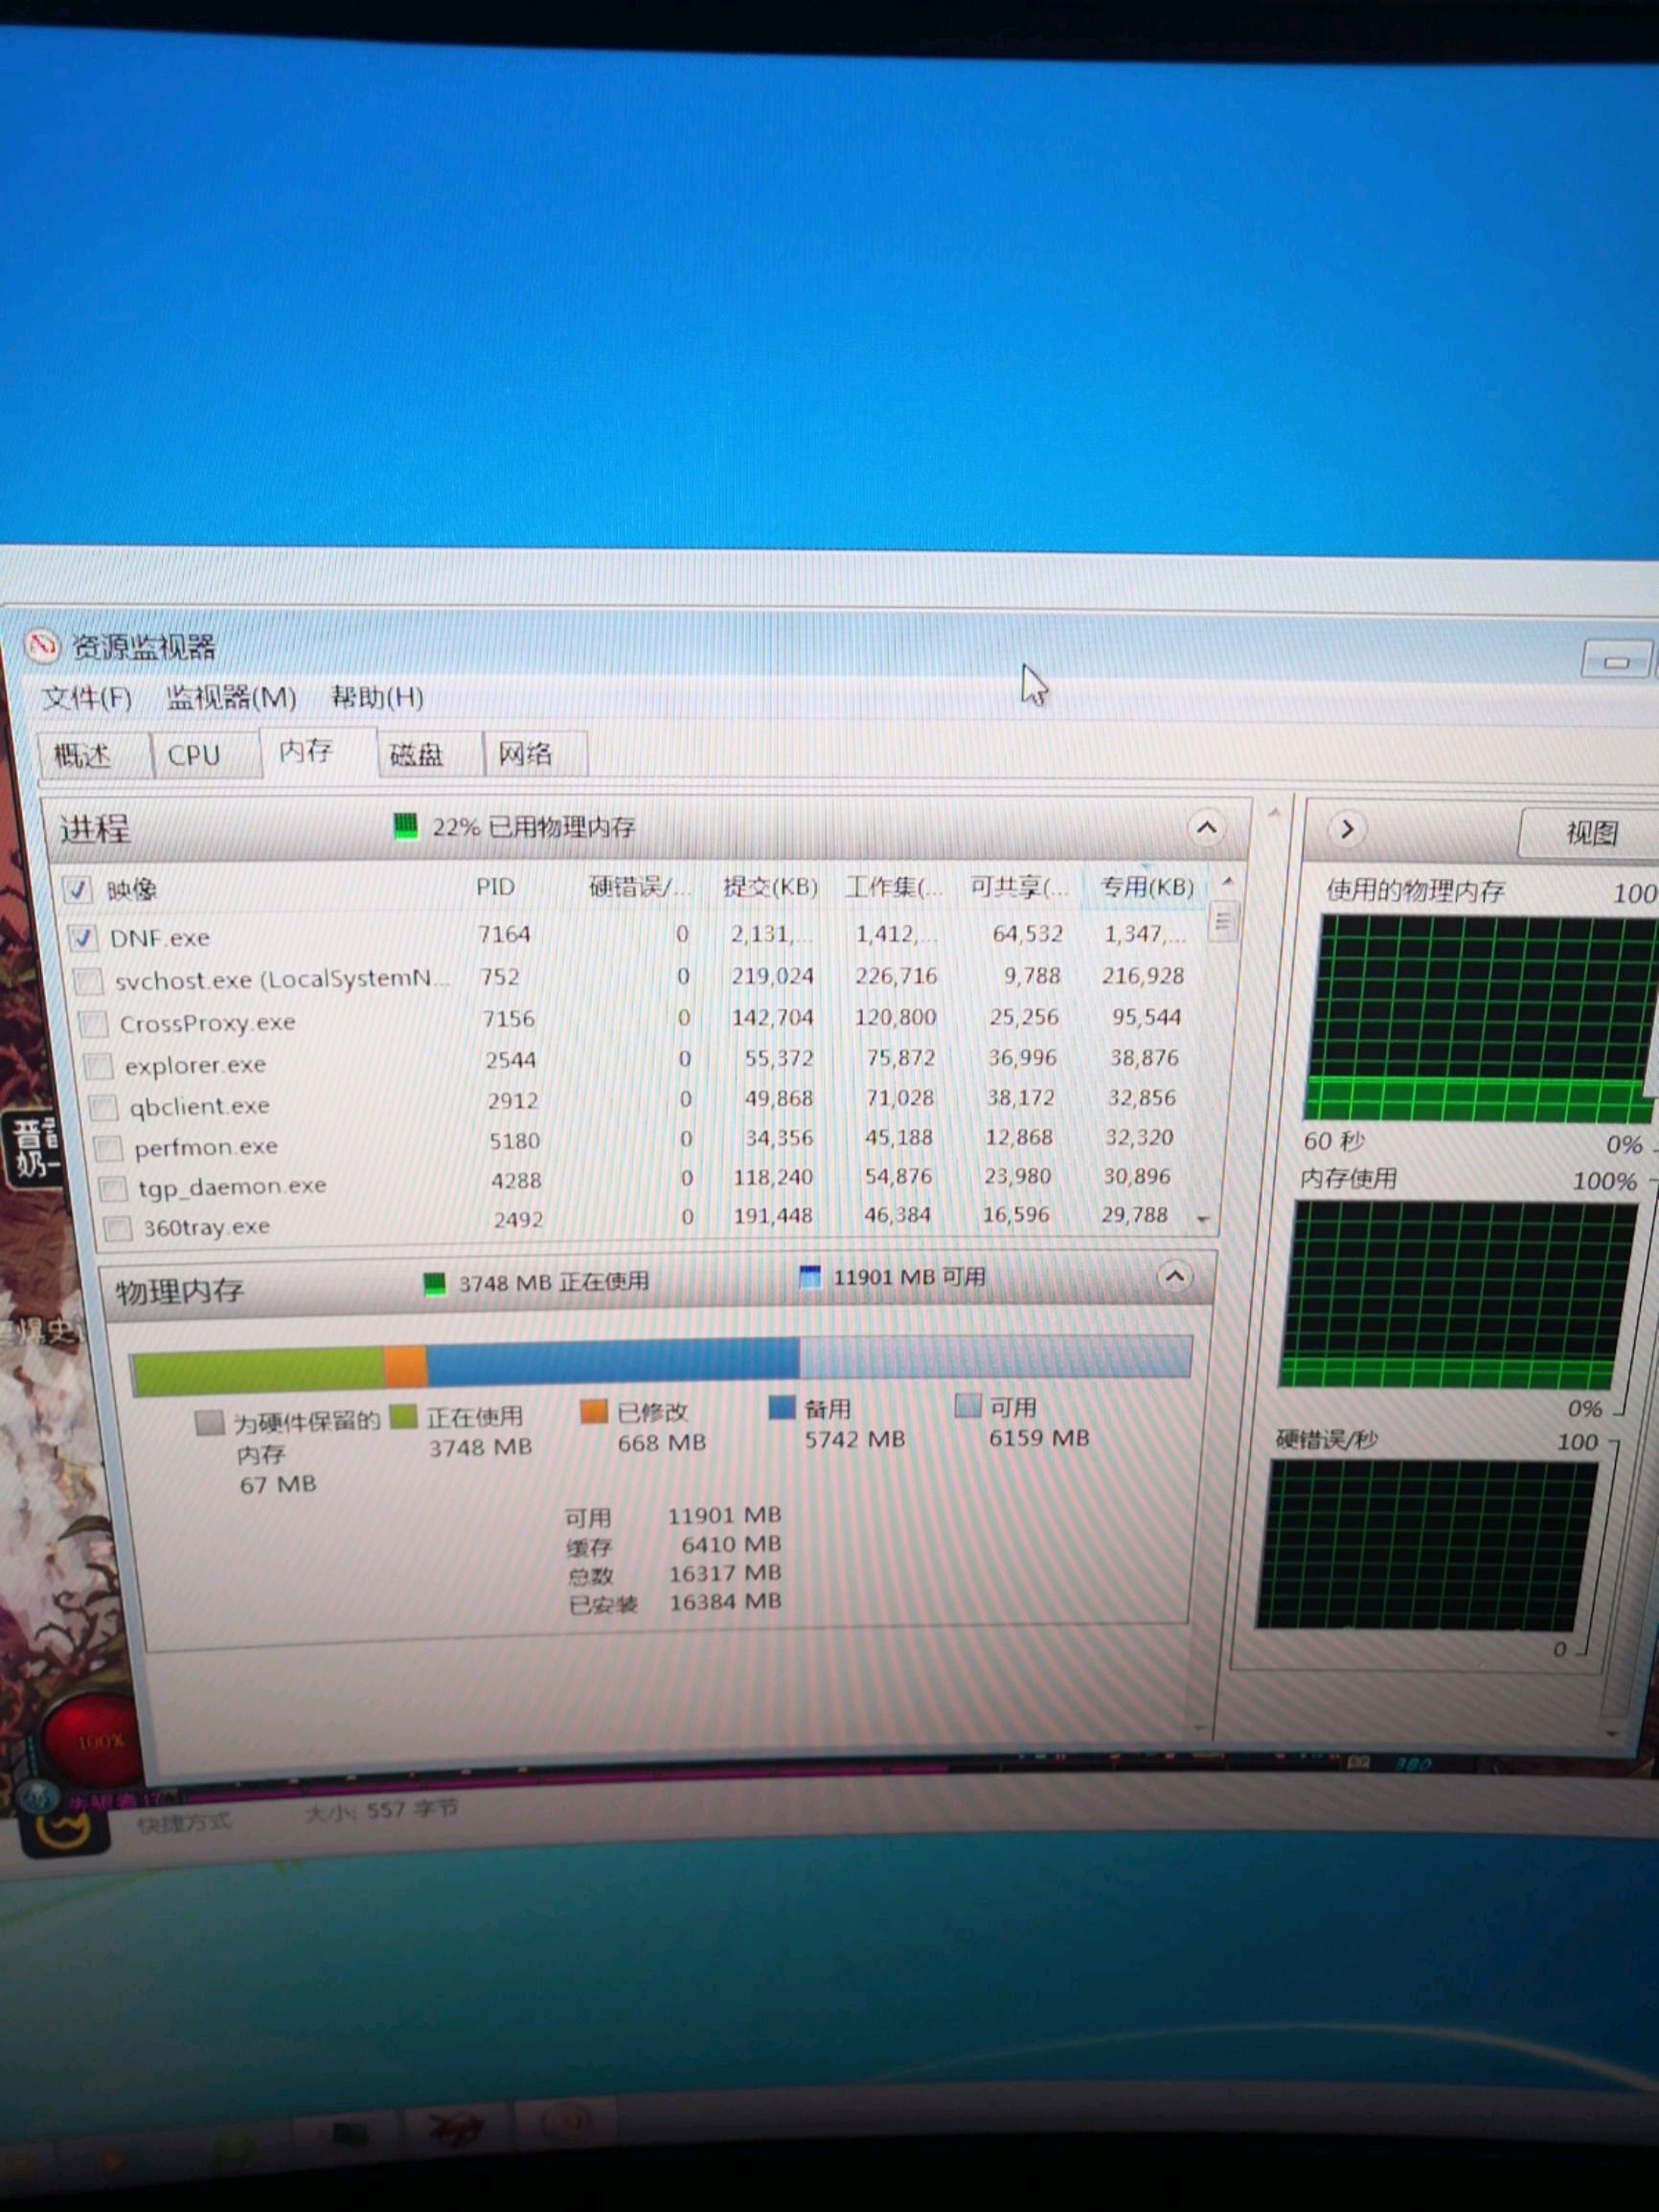Check the 360tray.exe process checkbox
Image resolution: width=1659 pixels, height=2212 pixels.
tap(118, 1227)
